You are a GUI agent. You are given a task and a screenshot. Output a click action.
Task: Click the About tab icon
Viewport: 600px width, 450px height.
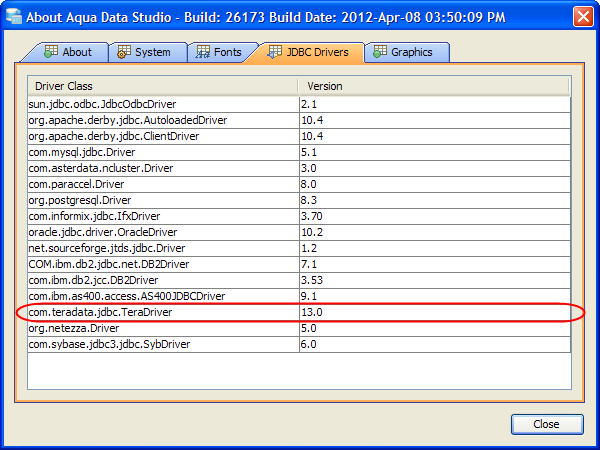[x=51, y=52]
